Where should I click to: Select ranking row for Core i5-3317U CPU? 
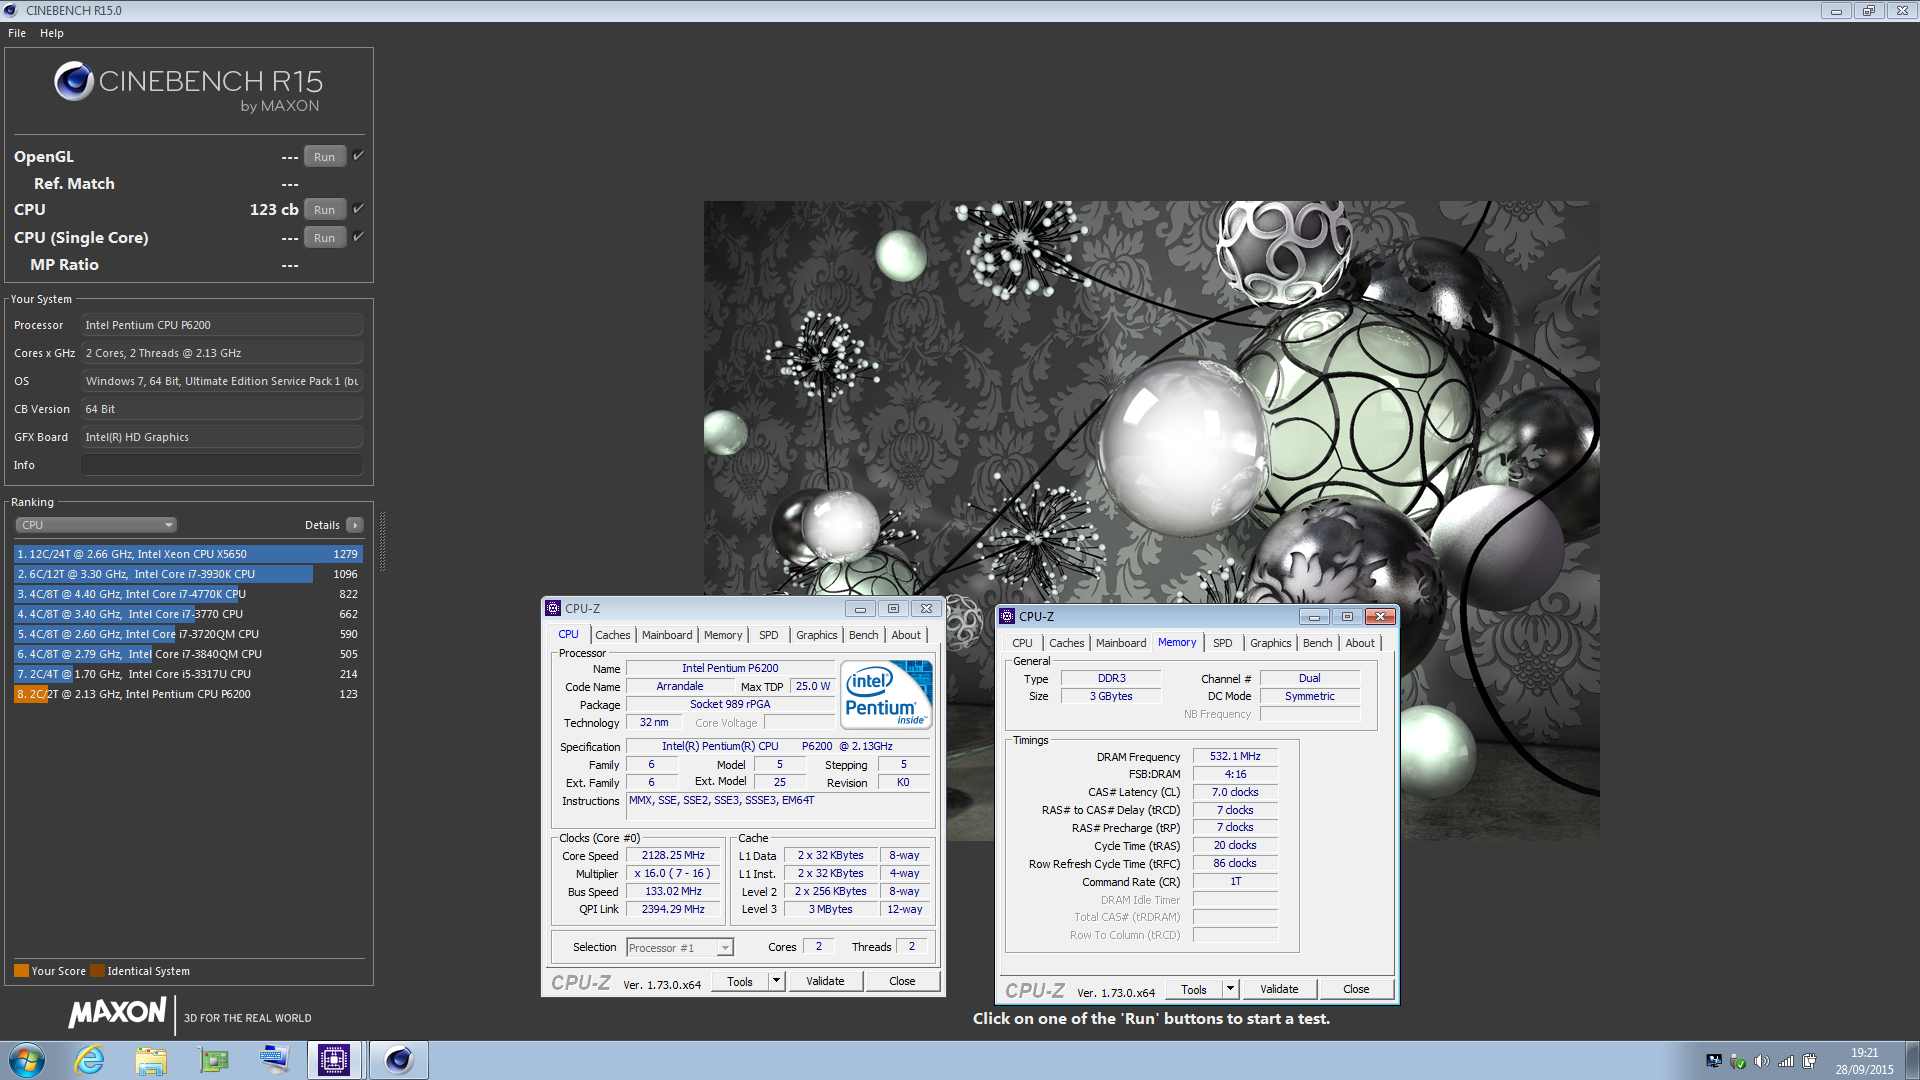[188, 674]
